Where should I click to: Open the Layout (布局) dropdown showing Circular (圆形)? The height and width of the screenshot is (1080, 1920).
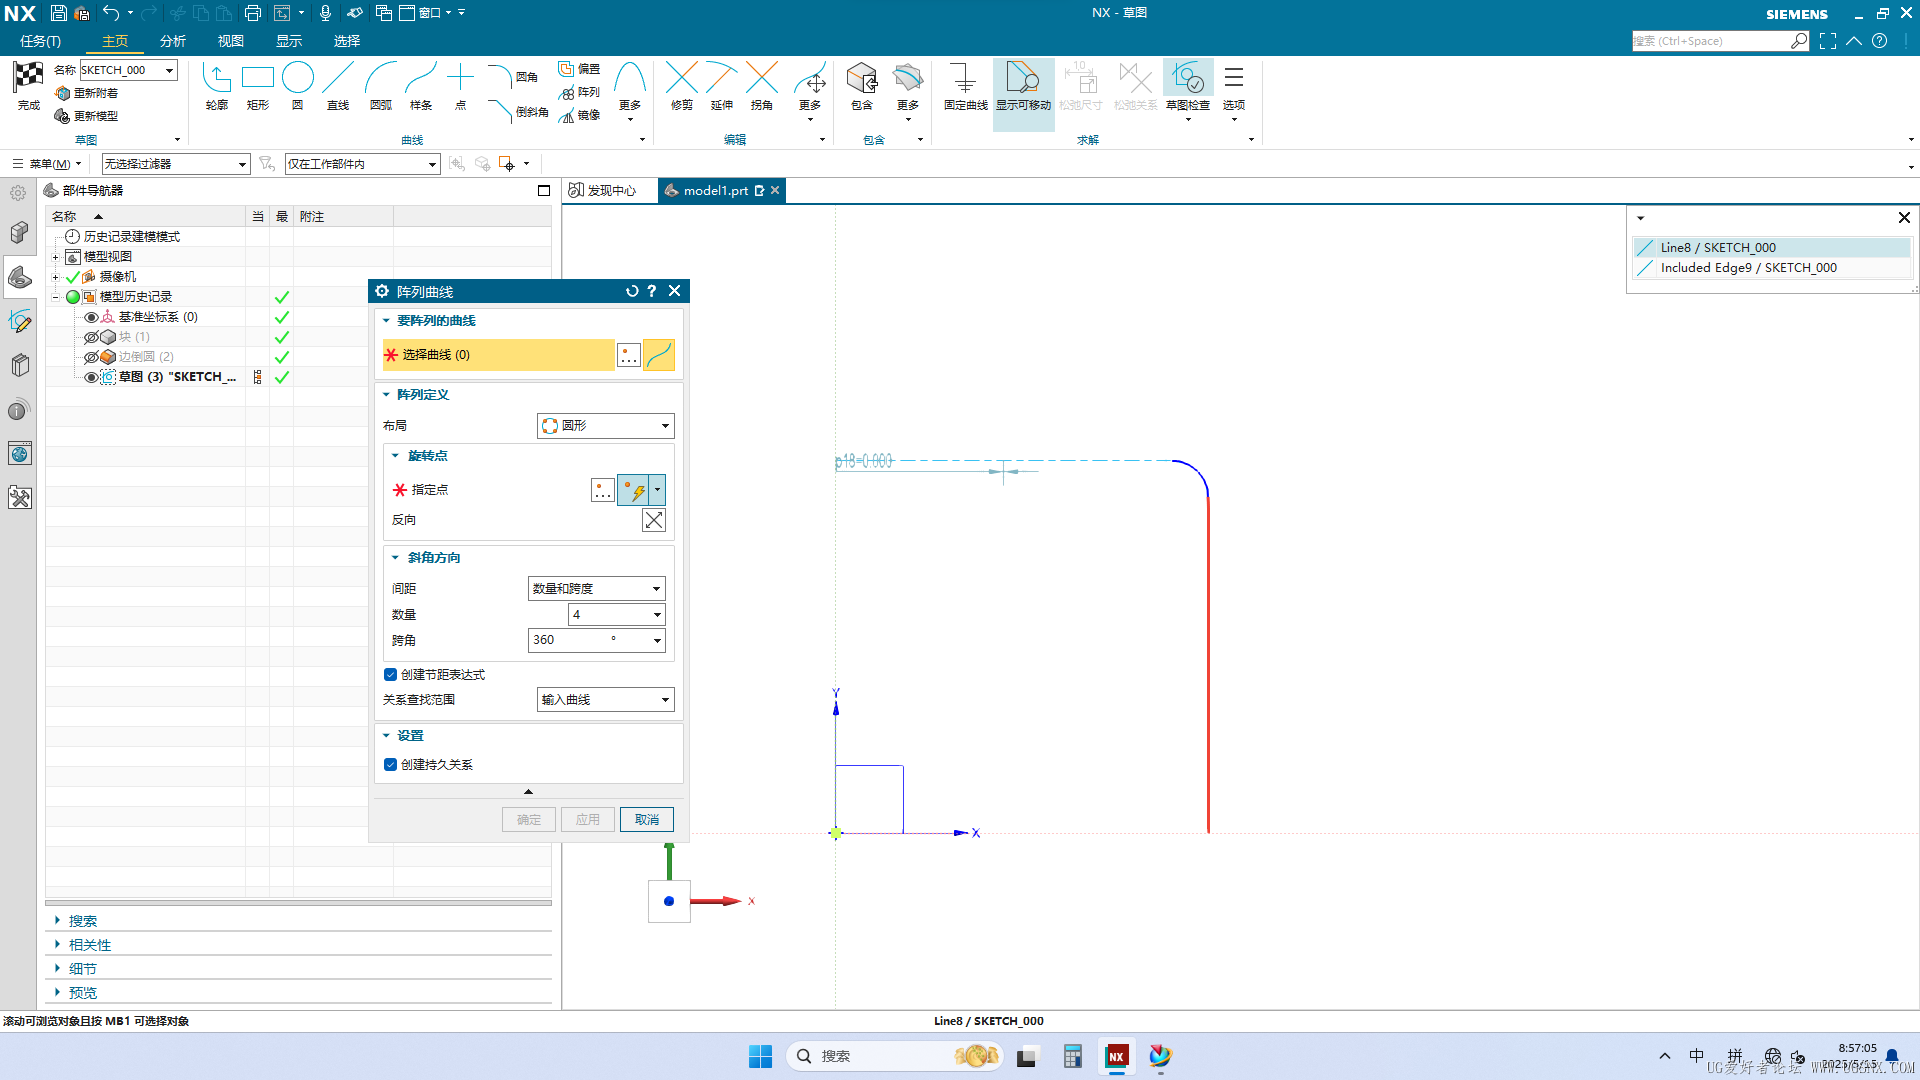tap(605, 426)
